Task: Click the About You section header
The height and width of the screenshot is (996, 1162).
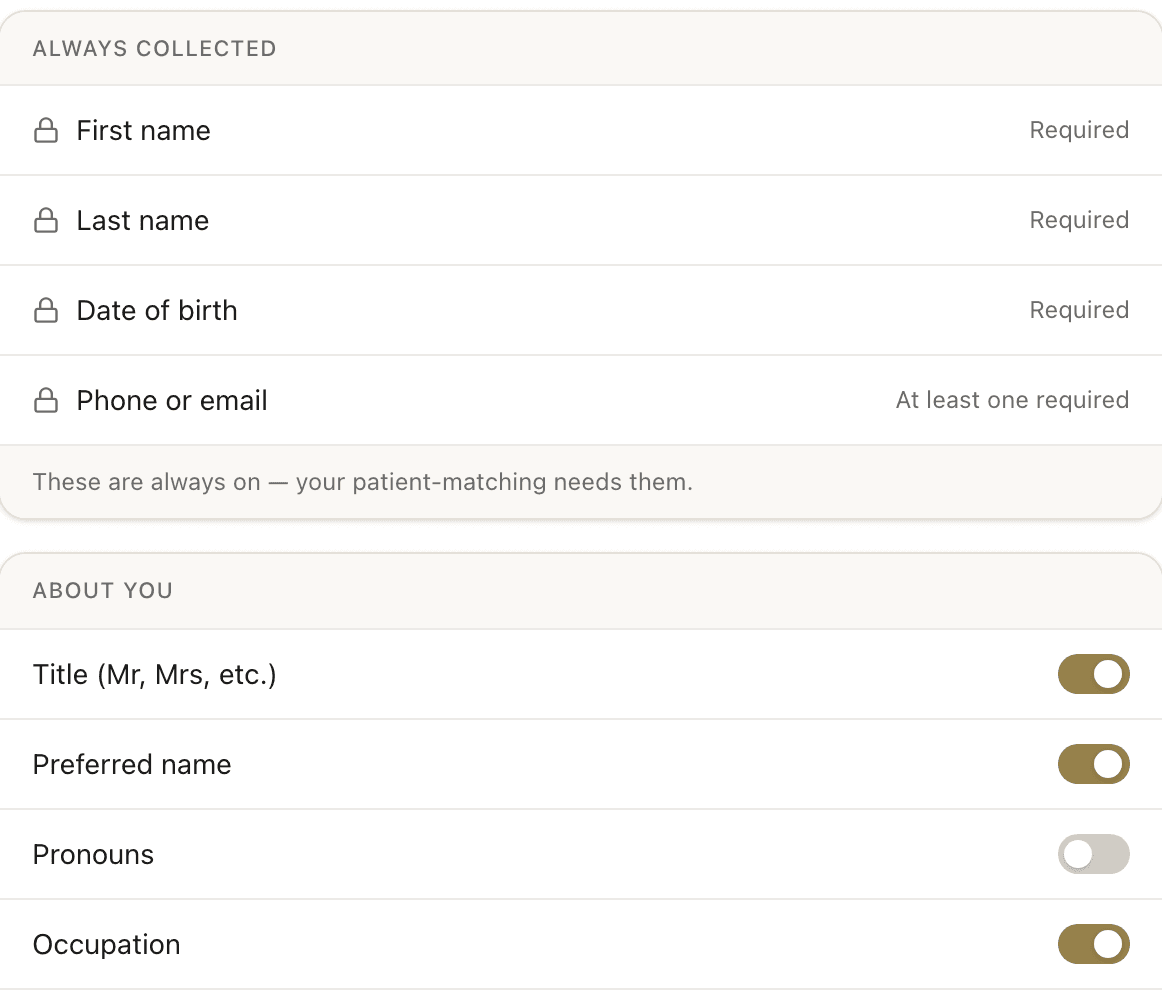Action: (x=103, y=591)
